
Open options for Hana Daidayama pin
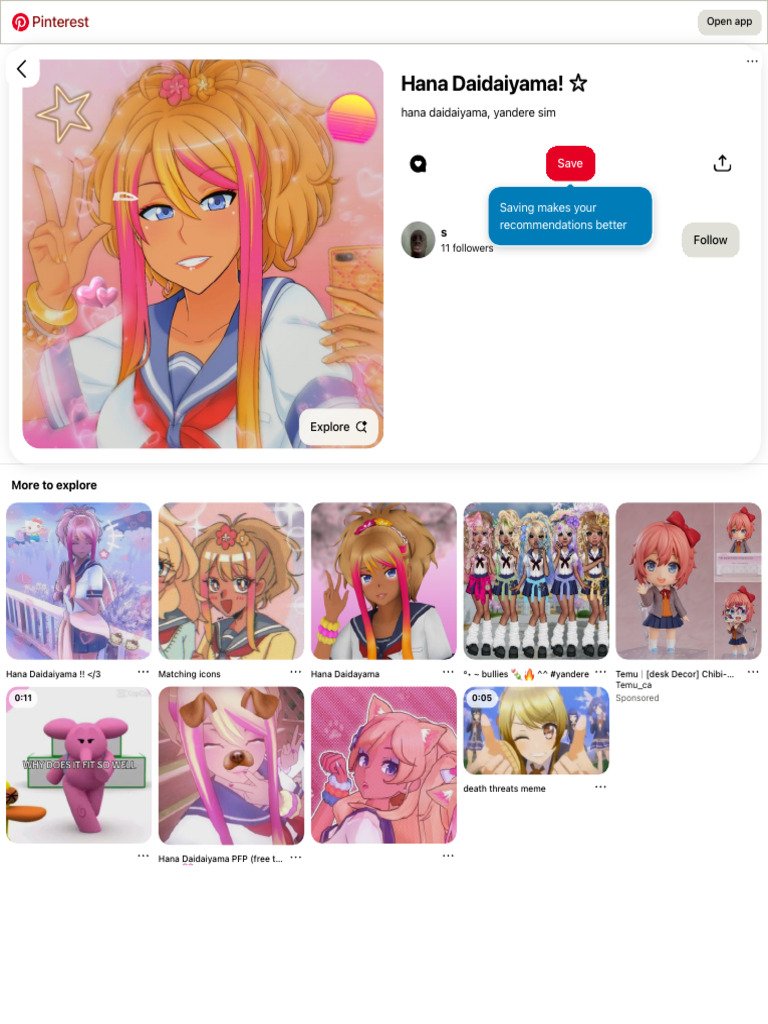coord(448,672)
